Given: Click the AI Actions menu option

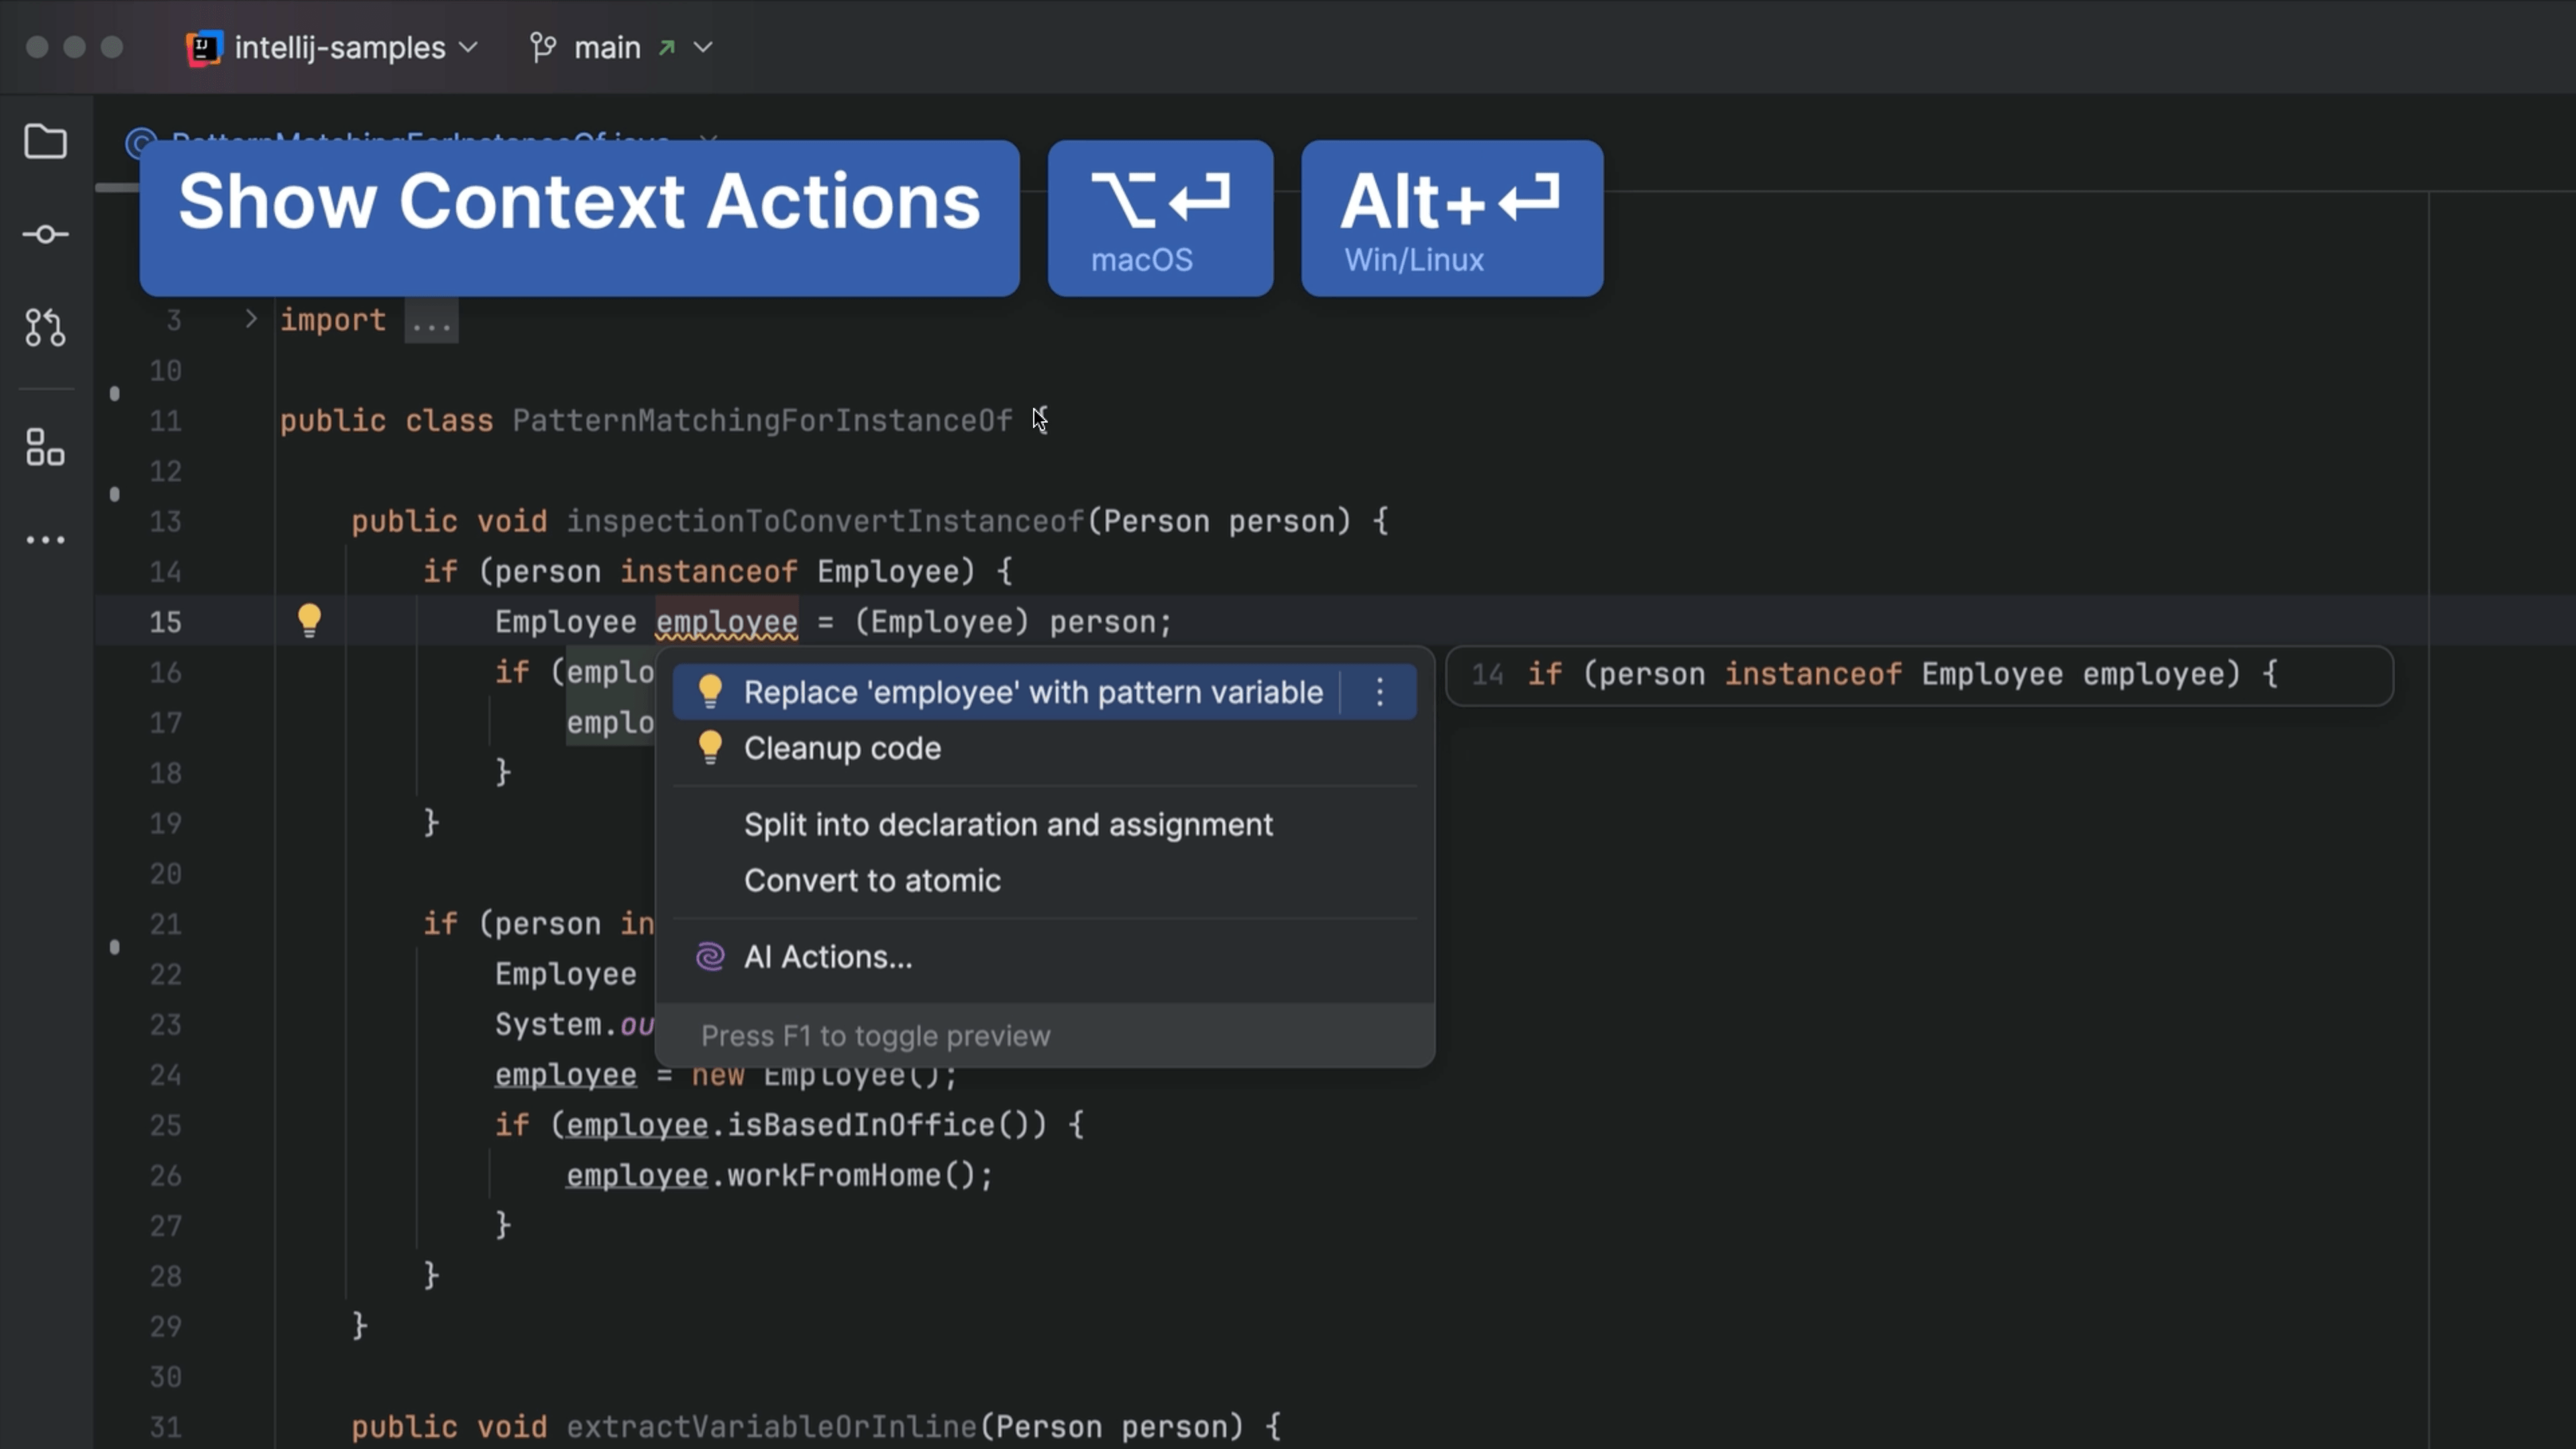Looking at the screenshot, I should tap(826, 955).
